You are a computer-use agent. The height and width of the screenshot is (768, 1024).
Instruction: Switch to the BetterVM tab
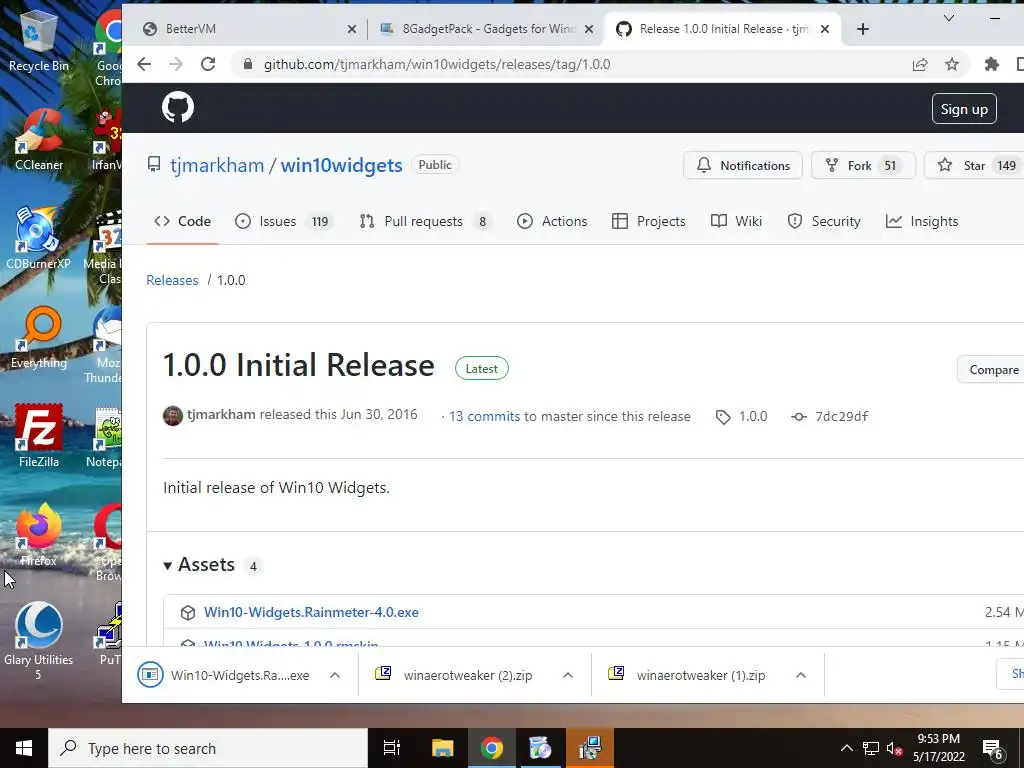[x=248, y=29]
